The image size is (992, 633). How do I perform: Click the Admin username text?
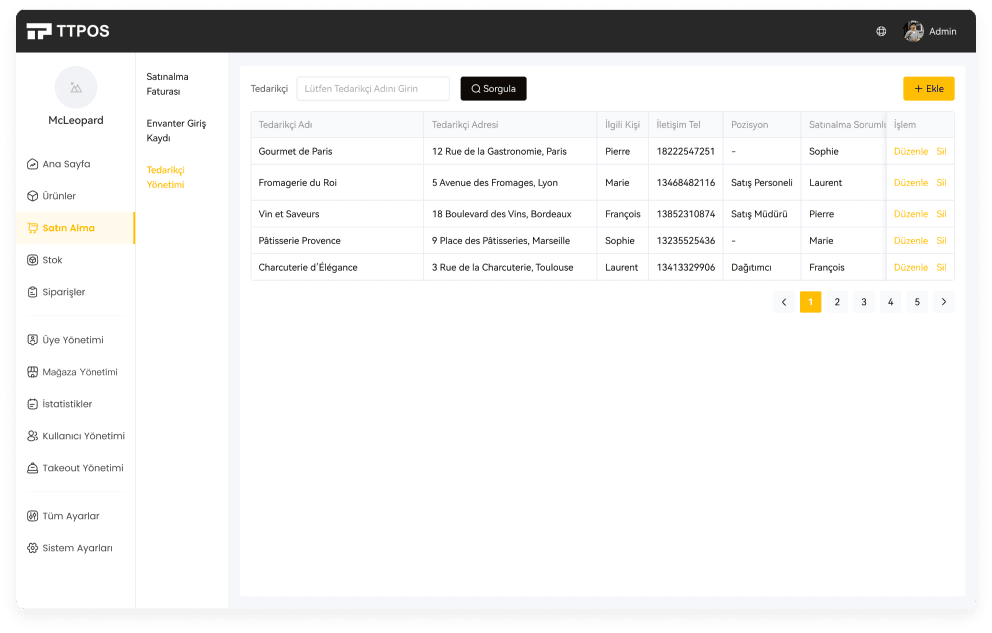point(943,32)
